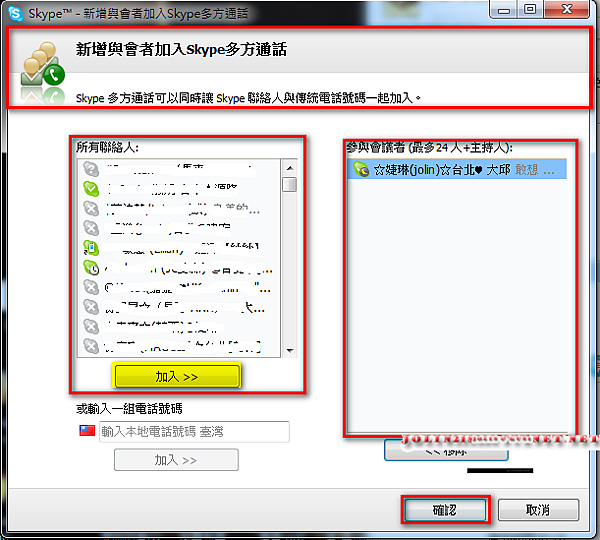The height and width of the screenshot is (540, 600).
Task: Open the Taiwan flag country selector
Action: (87, 431)
